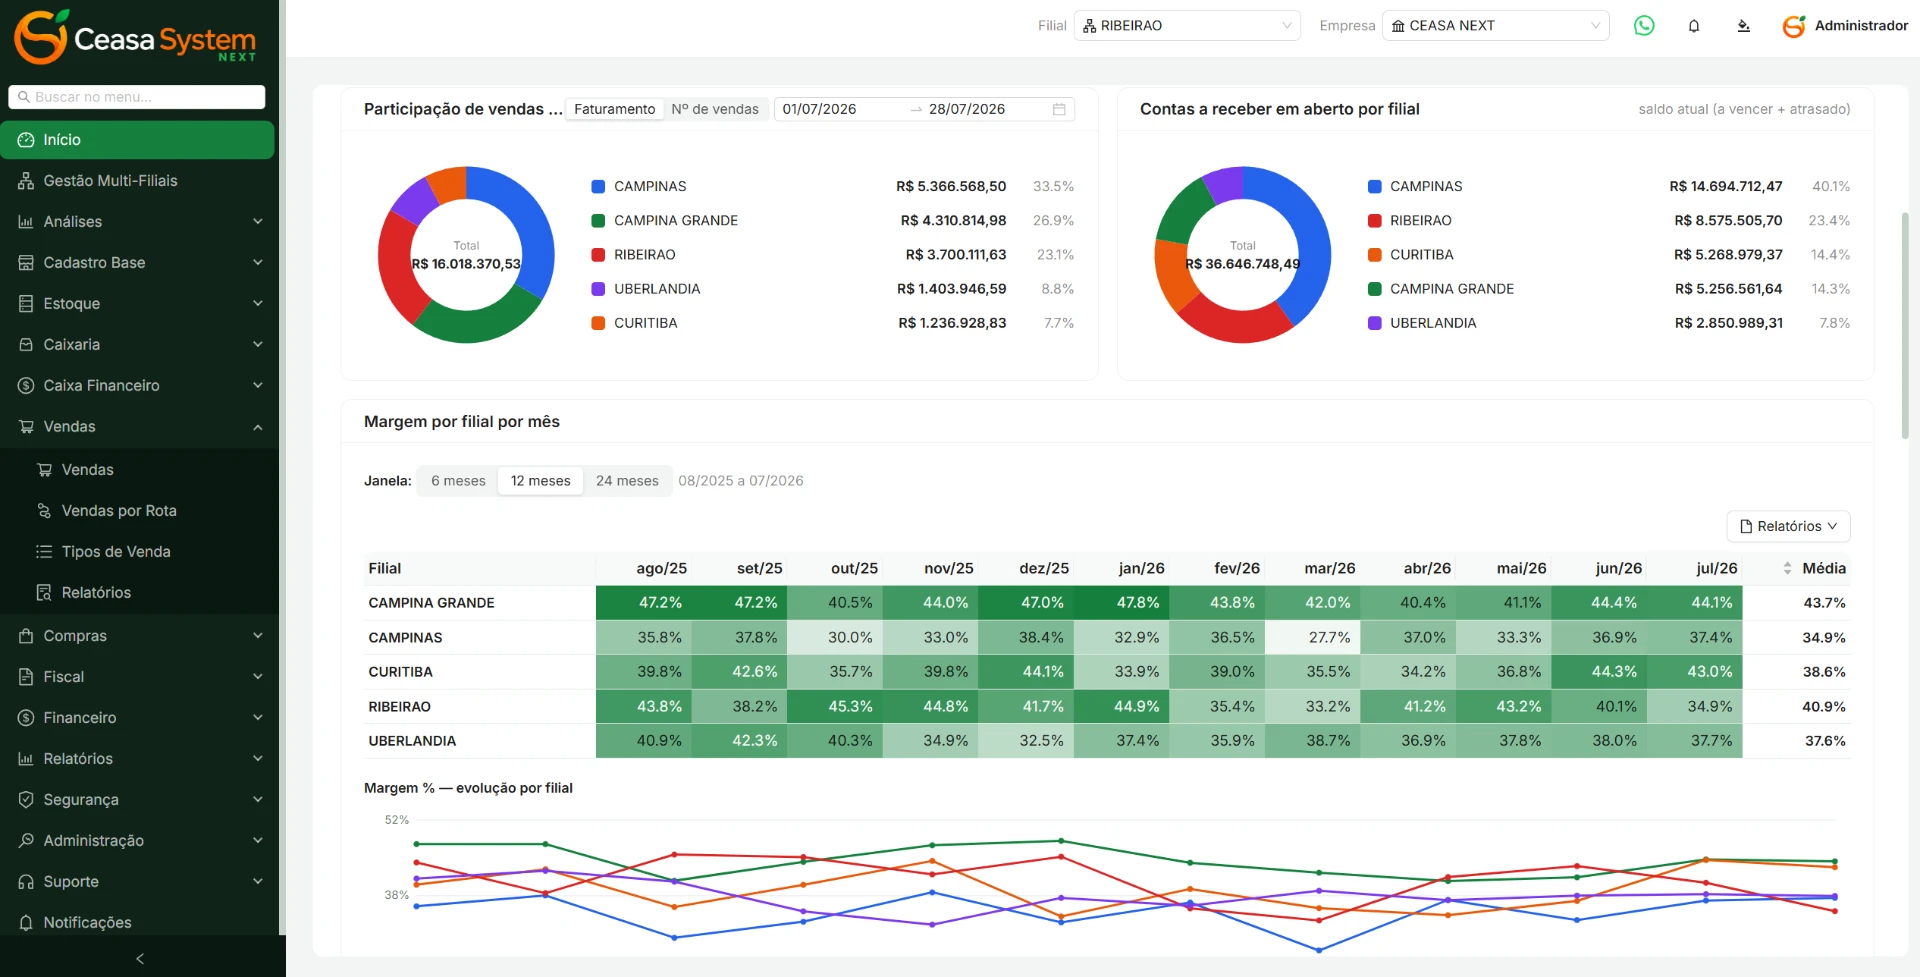Expand Segurança using its chevron

tap(258, 800)
